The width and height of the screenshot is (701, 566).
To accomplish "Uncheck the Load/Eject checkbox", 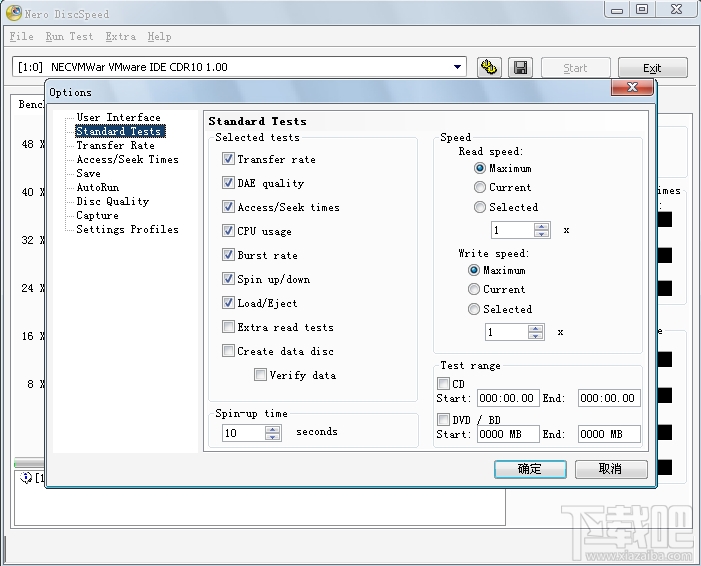I will click(228, 303).
